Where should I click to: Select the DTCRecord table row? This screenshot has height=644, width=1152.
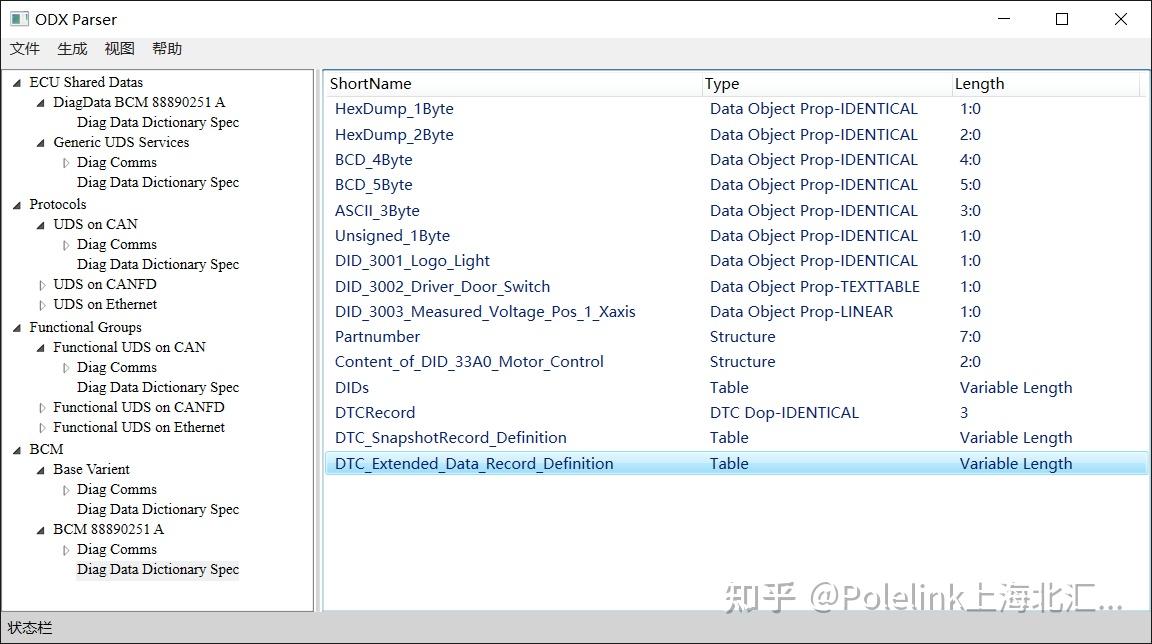coord(375,412)
